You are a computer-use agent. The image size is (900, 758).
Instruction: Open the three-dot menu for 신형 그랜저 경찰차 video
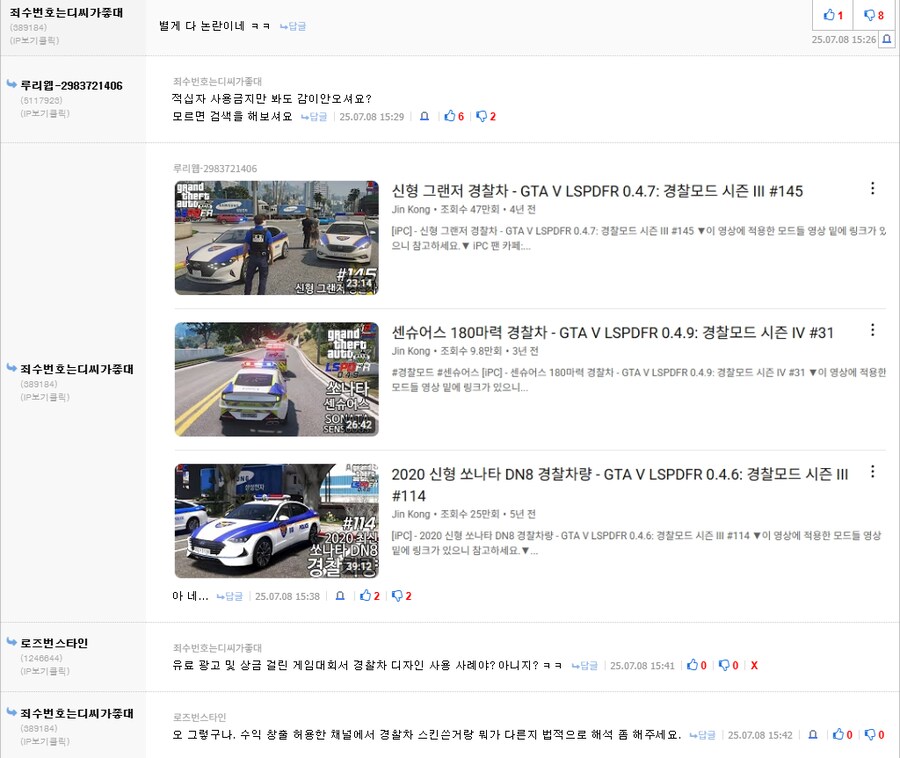[x=872, y=188]
